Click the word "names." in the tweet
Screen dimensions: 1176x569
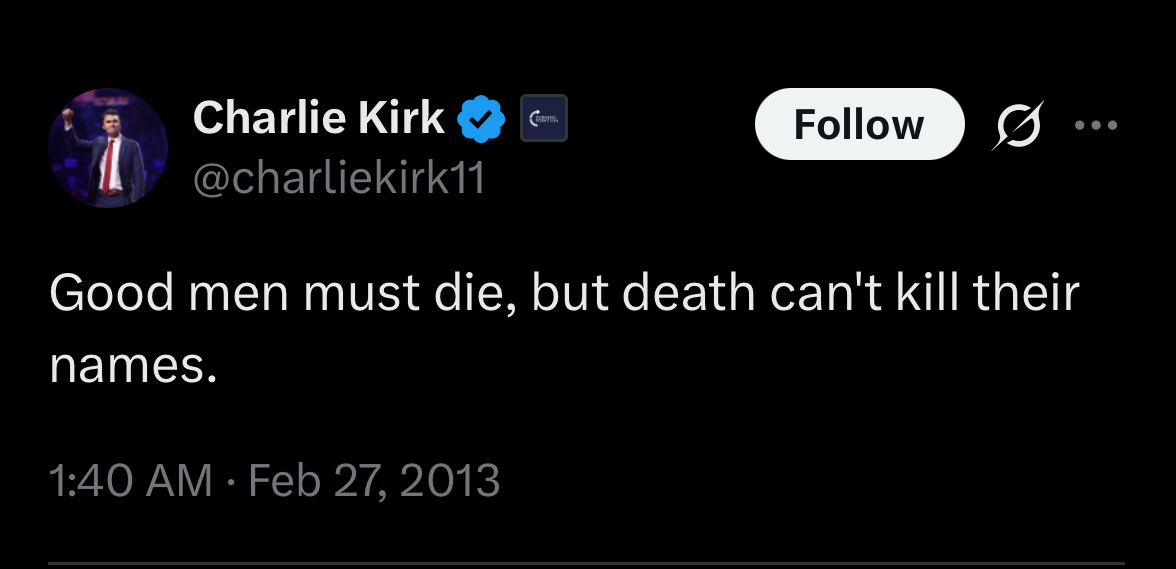(x=133, y=366)
